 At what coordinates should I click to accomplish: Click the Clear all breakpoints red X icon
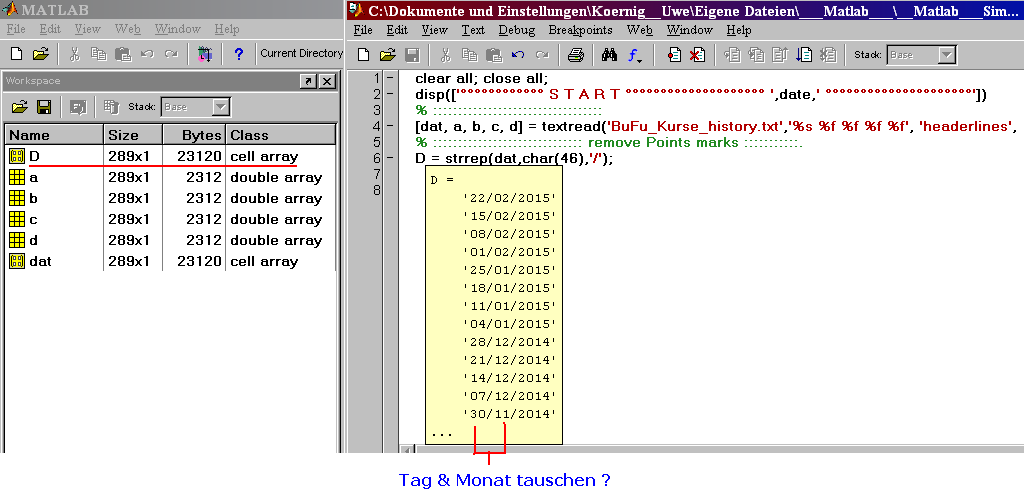click(698, 55)
